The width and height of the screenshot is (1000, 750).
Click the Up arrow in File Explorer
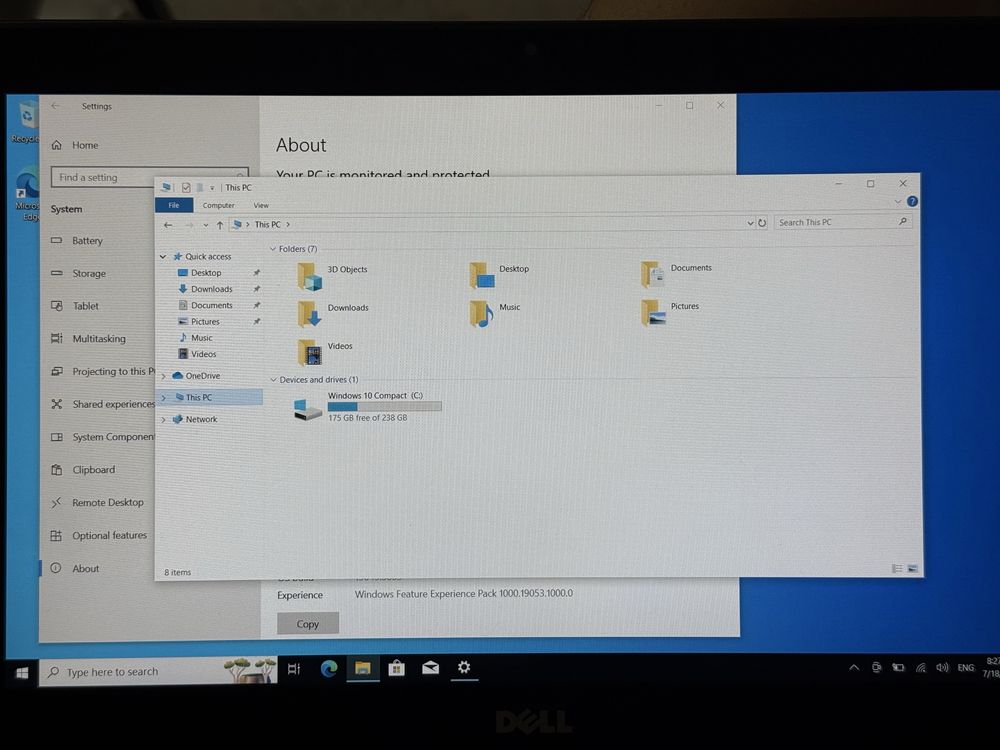219,225
